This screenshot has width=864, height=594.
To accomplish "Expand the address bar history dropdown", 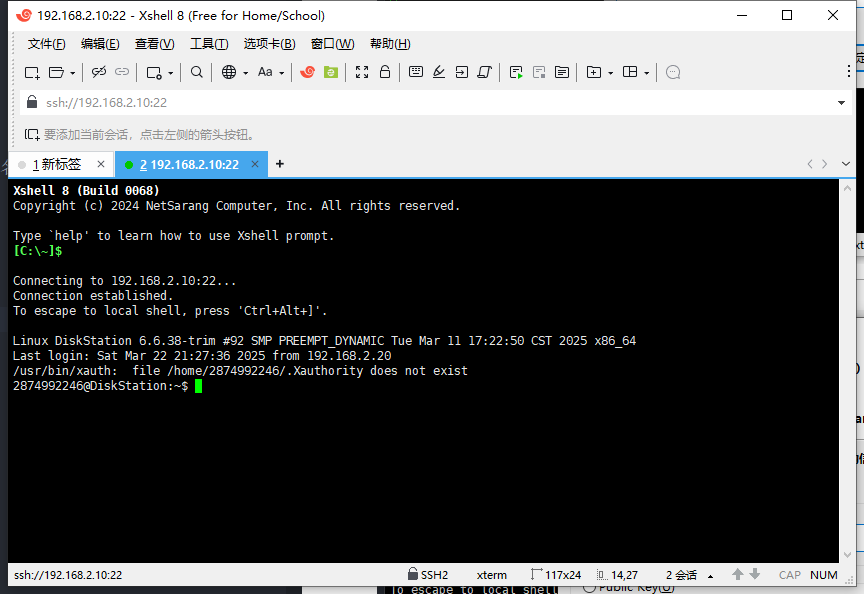I will pyautogui.click(x=841, y=102).
